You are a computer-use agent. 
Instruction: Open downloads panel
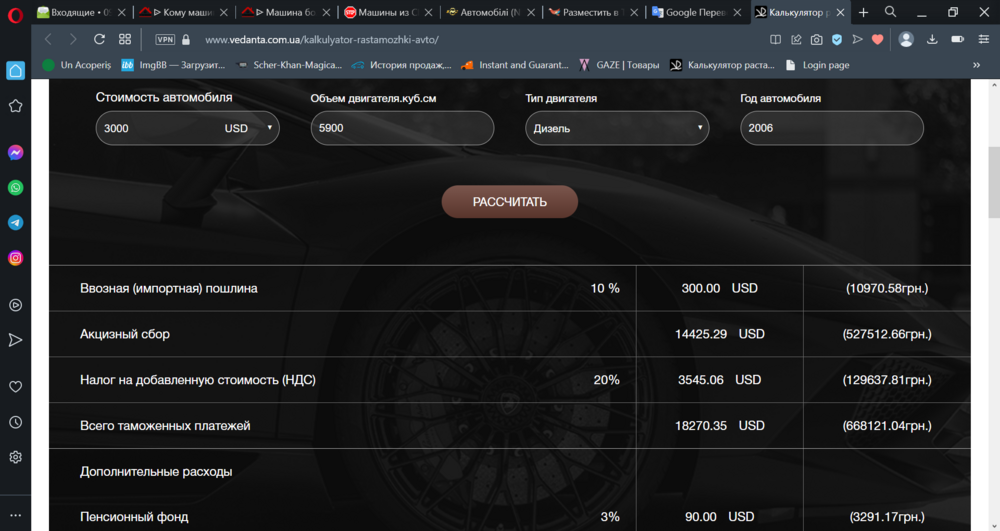click(932, 40)
